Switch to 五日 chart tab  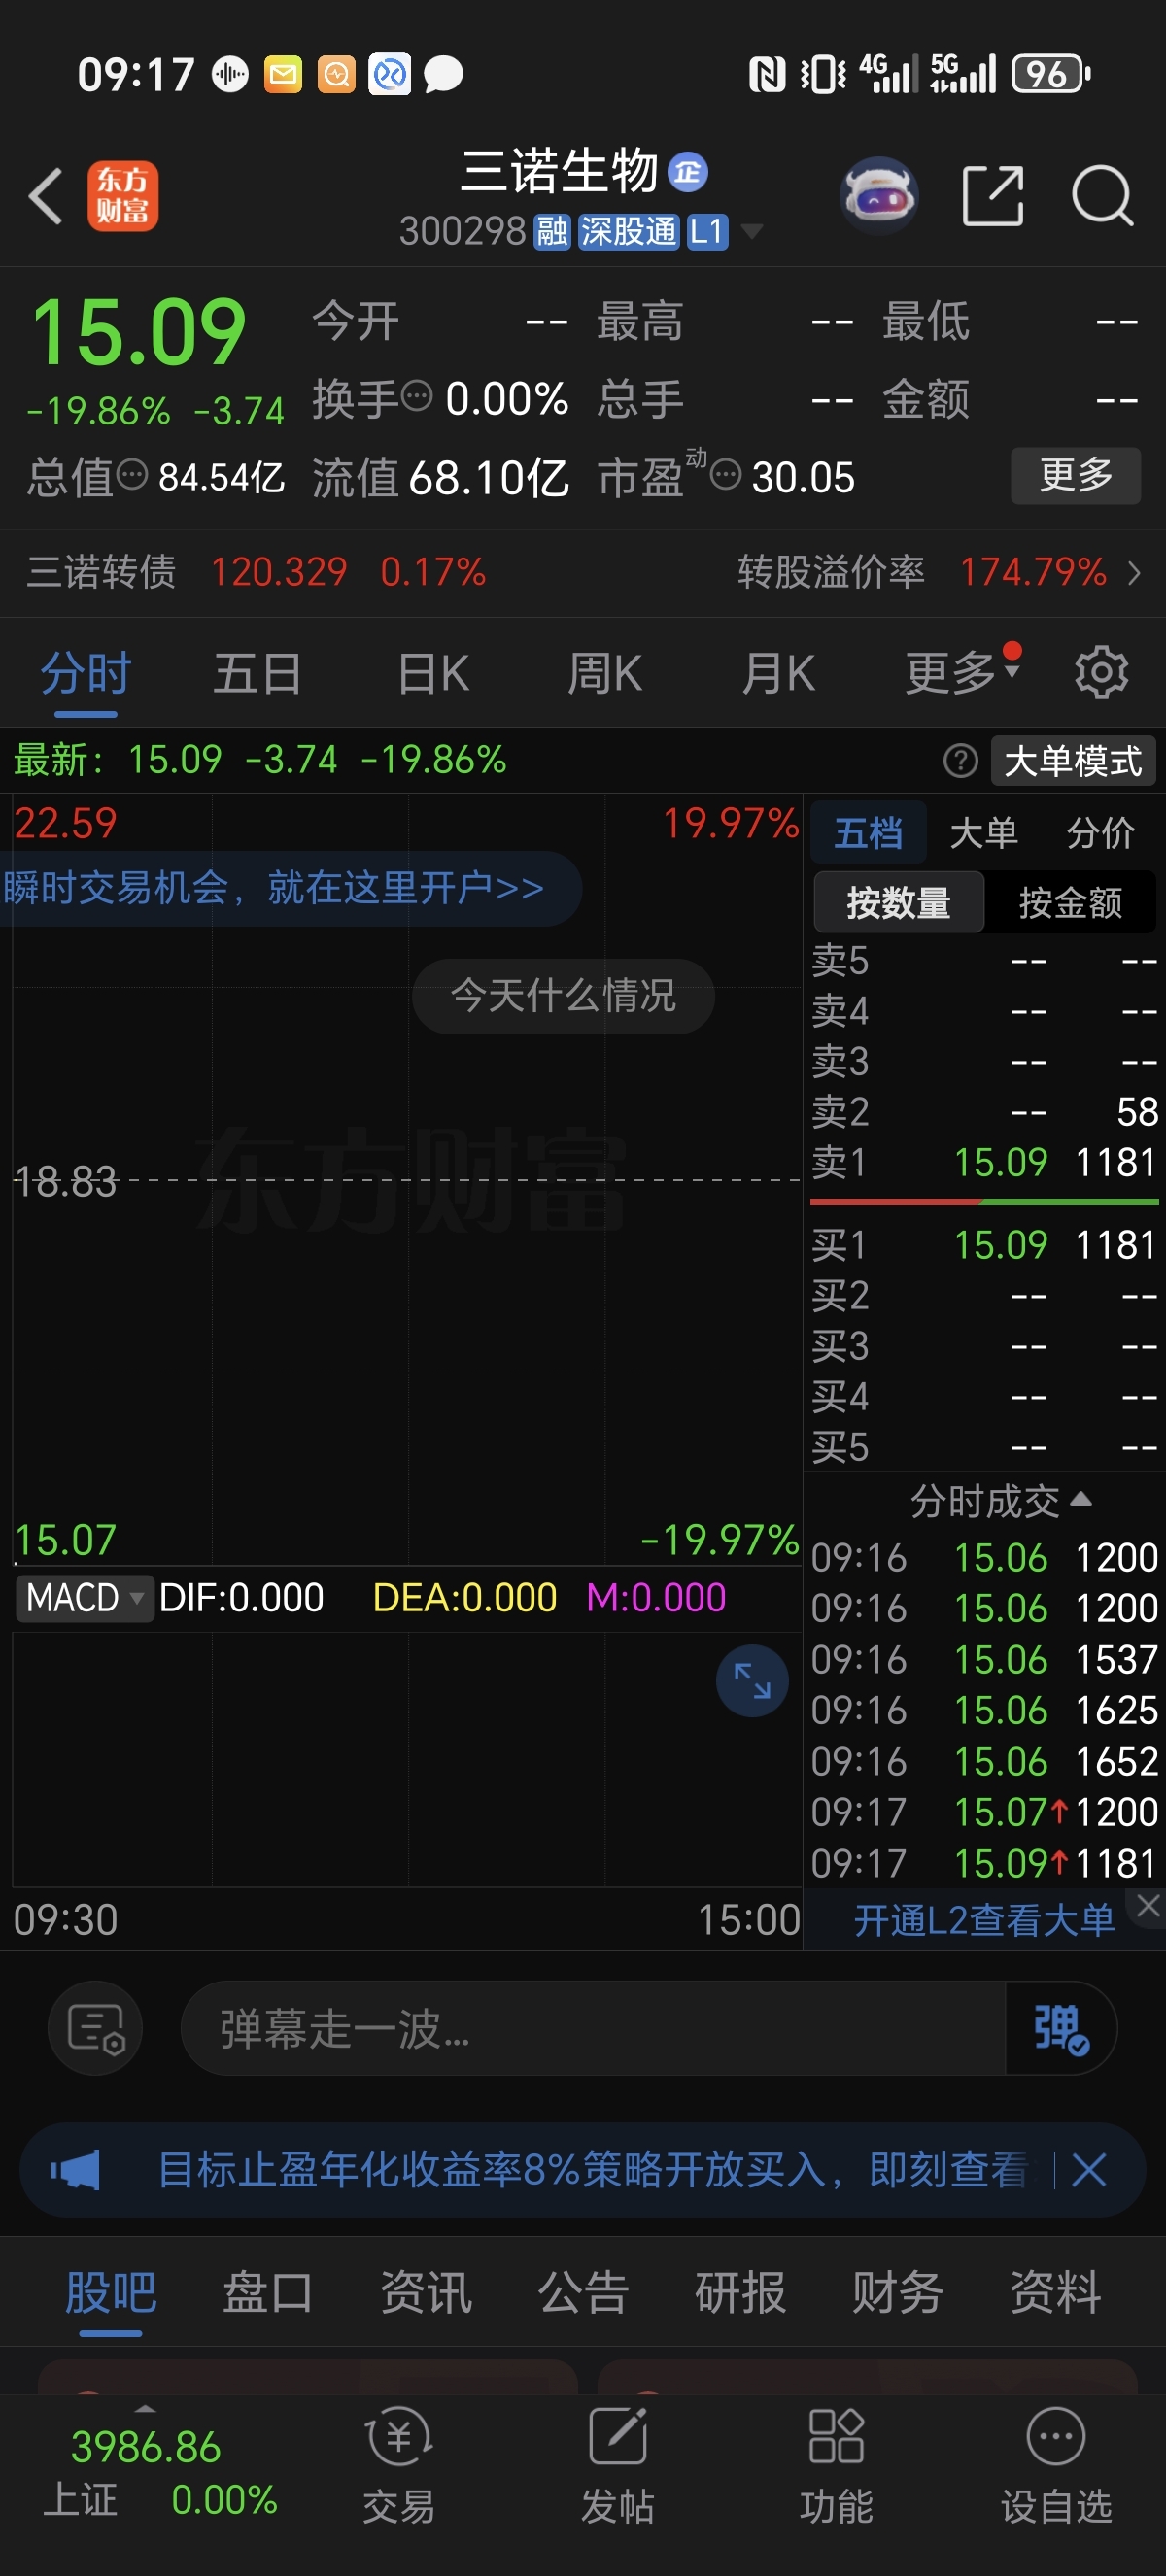(x=258, y=672)
